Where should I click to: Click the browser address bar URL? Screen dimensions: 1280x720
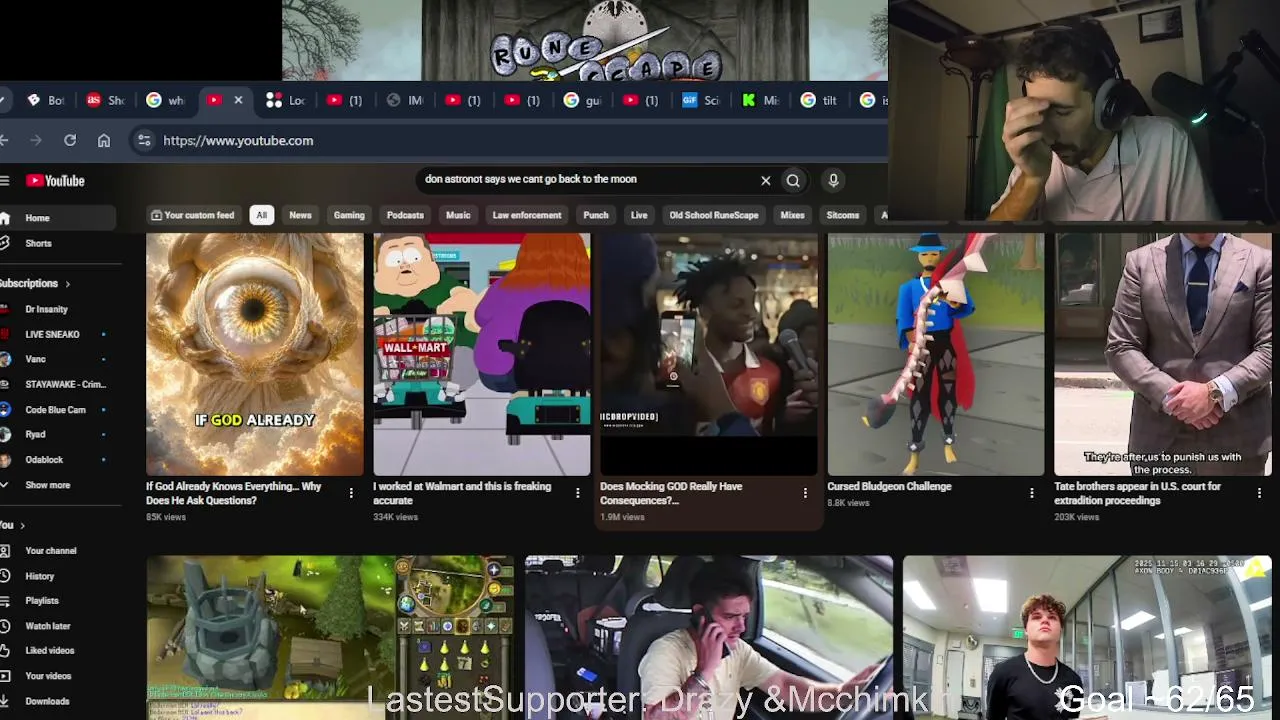pyautogui.click(x=238, y=141)
